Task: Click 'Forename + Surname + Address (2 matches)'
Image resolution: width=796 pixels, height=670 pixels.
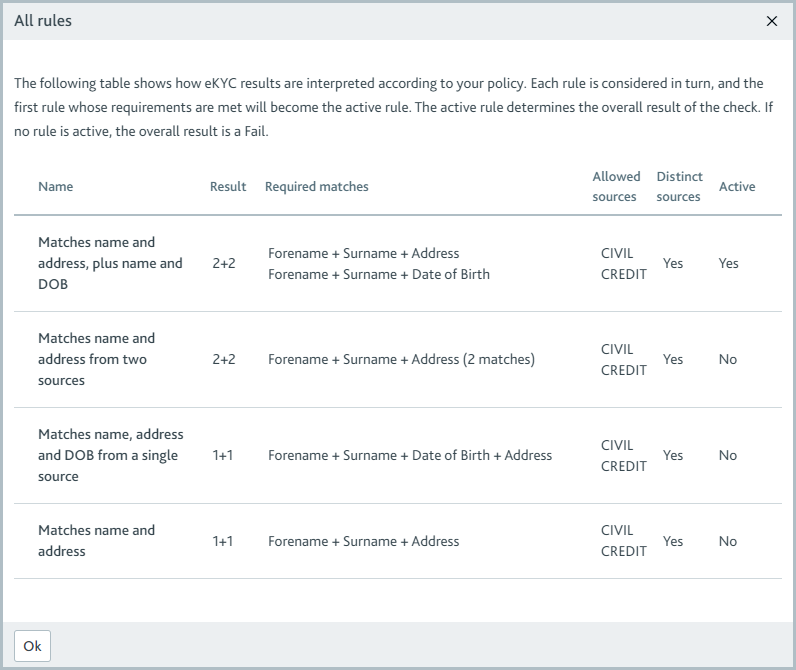Action: [x=402, y=359]
